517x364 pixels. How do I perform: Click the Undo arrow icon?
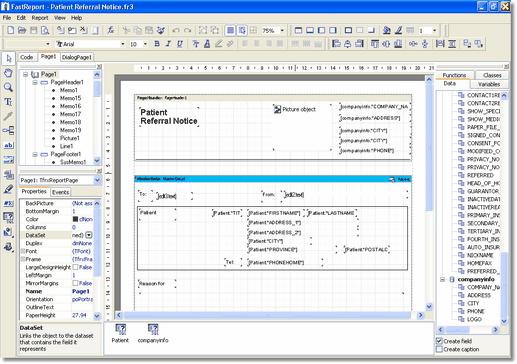[x=176, y=30]
